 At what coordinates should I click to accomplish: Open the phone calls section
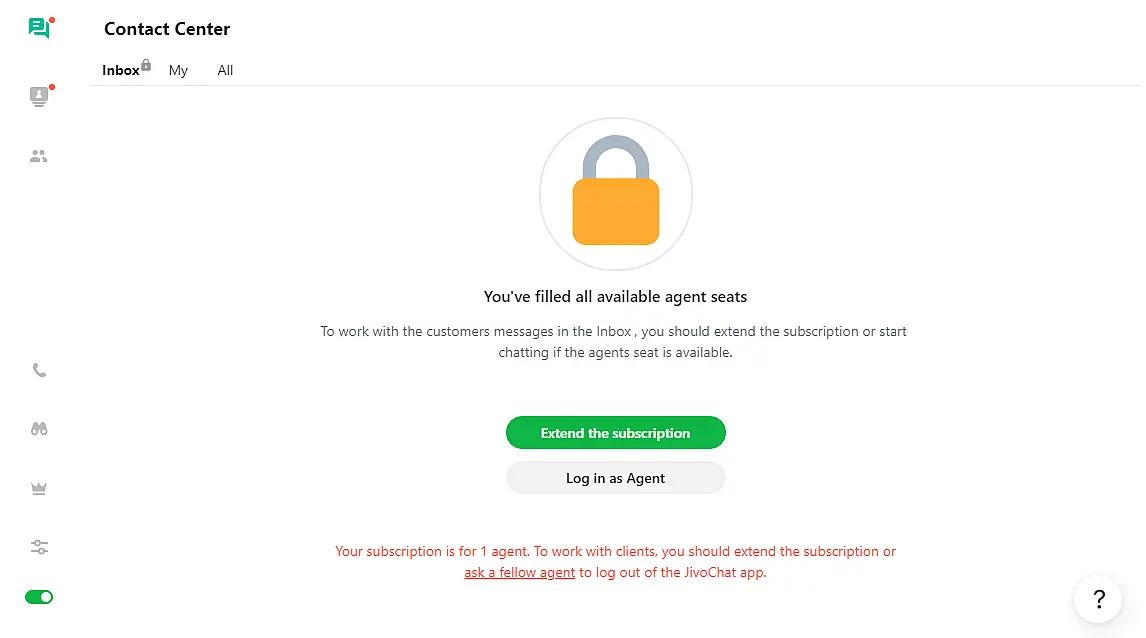click(39, 370)
